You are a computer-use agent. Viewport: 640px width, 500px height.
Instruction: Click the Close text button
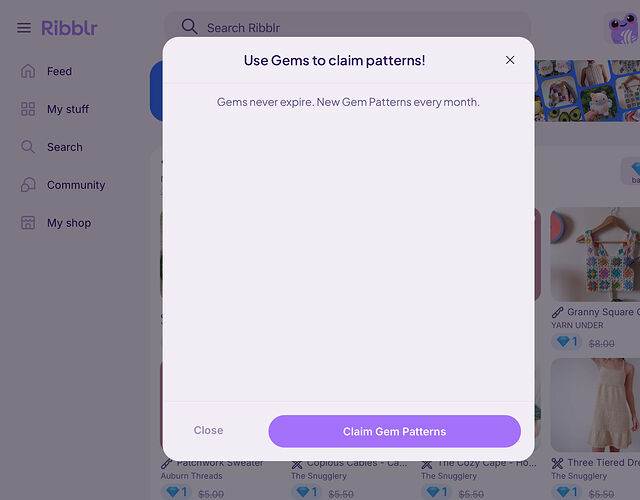(x=209, y=430)
